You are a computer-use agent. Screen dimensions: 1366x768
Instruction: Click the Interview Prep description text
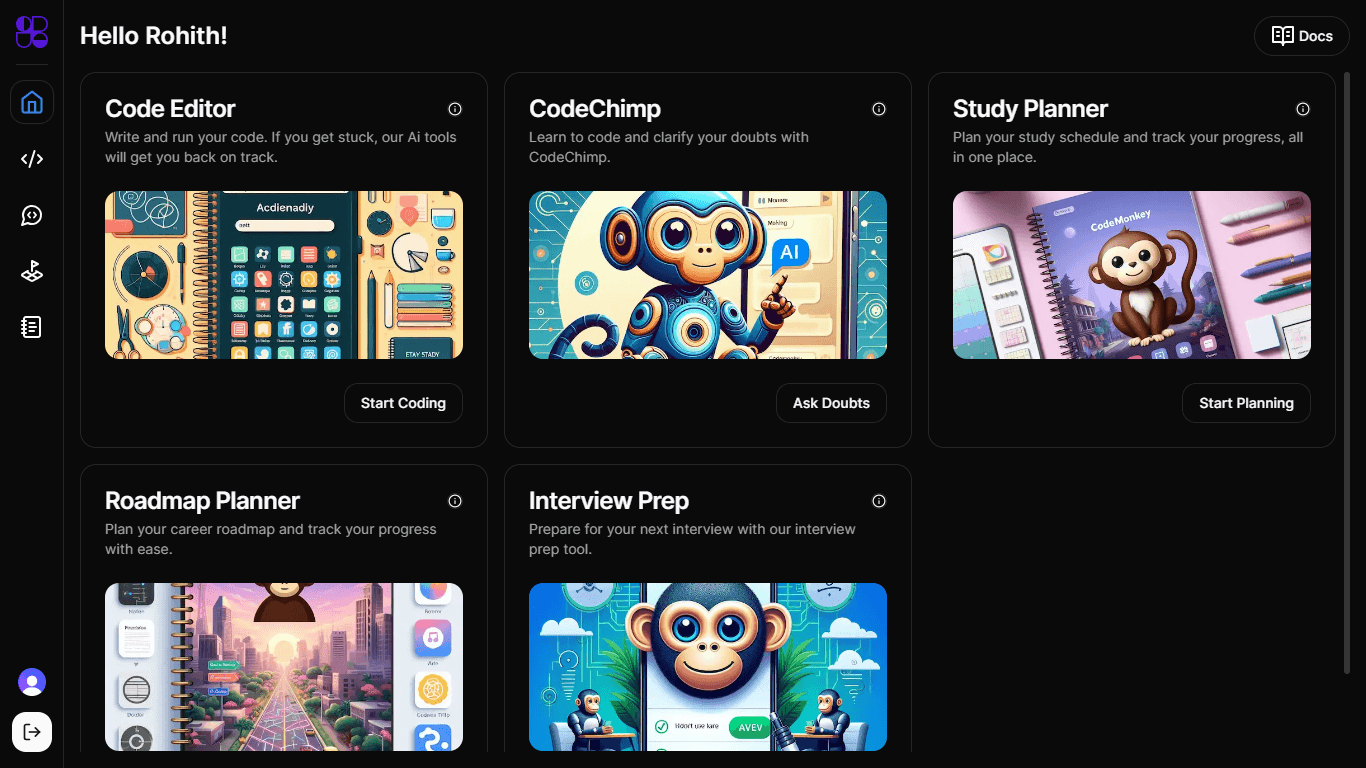click(692, 539)
